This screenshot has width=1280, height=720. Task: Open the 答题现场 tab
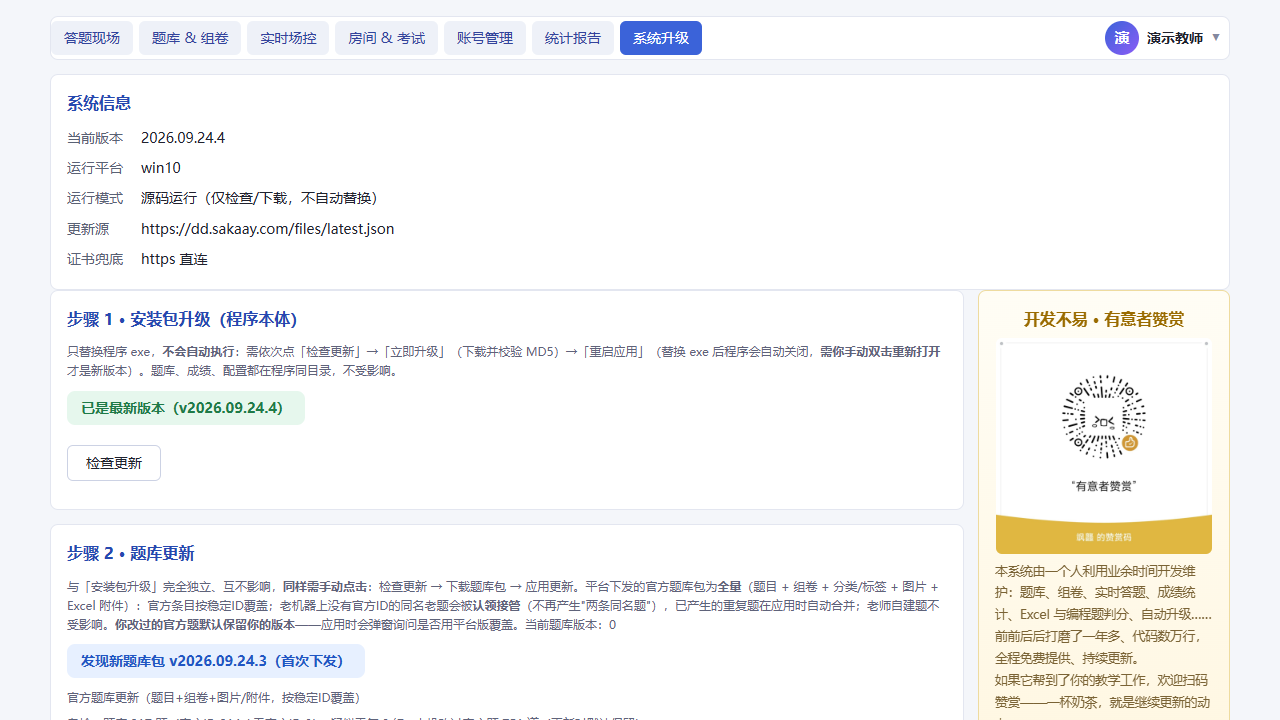(92, 38)
